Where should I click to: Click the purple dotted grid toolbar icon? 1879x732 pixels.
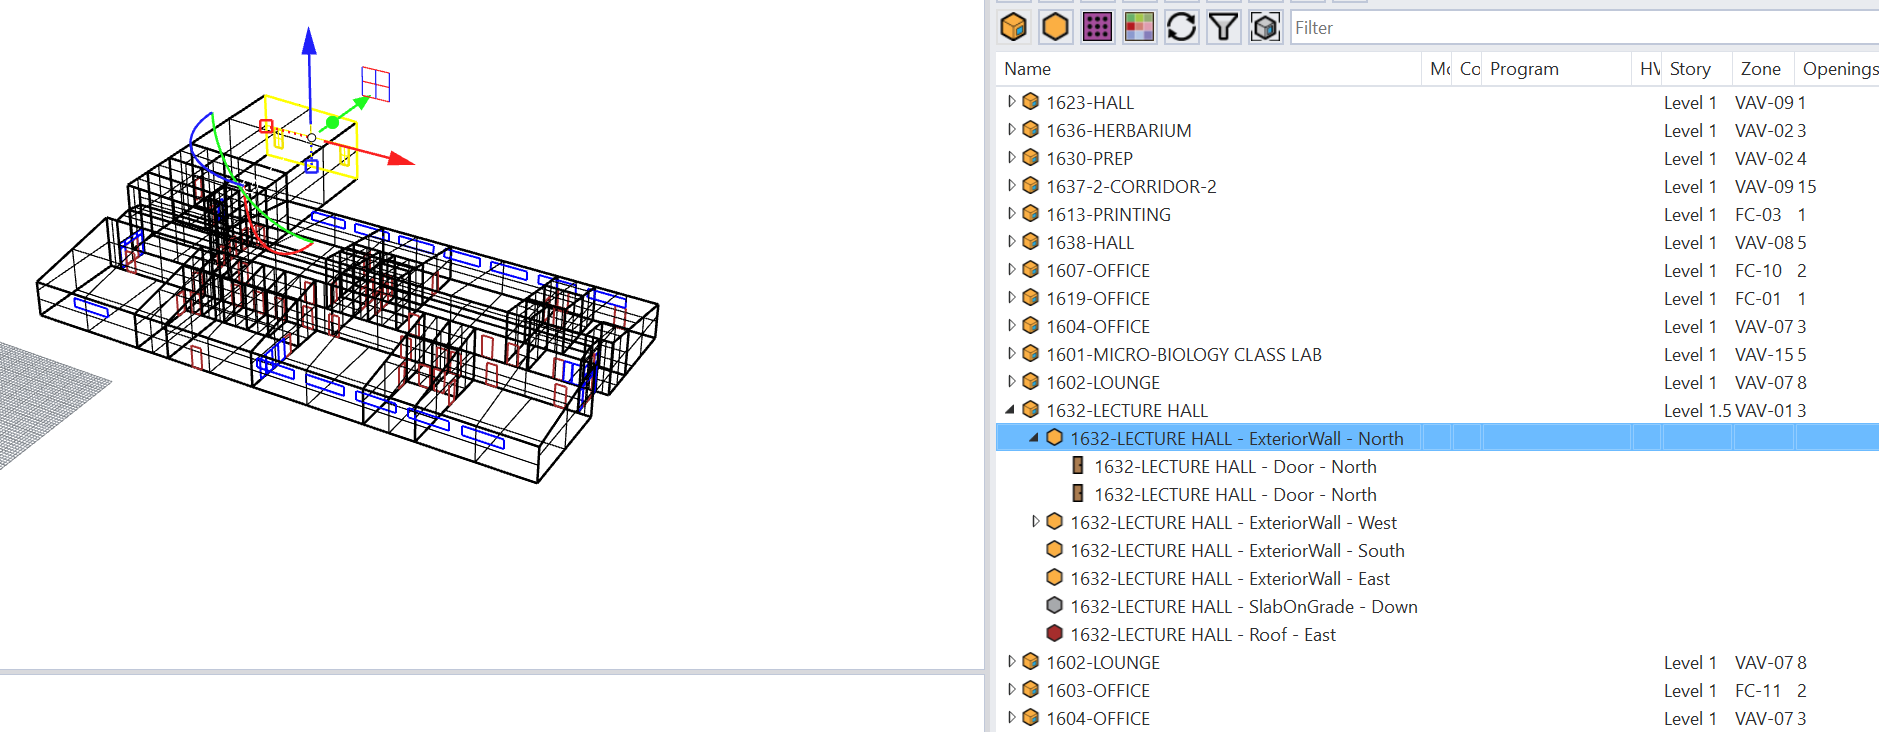click(x=1097, y=27)
